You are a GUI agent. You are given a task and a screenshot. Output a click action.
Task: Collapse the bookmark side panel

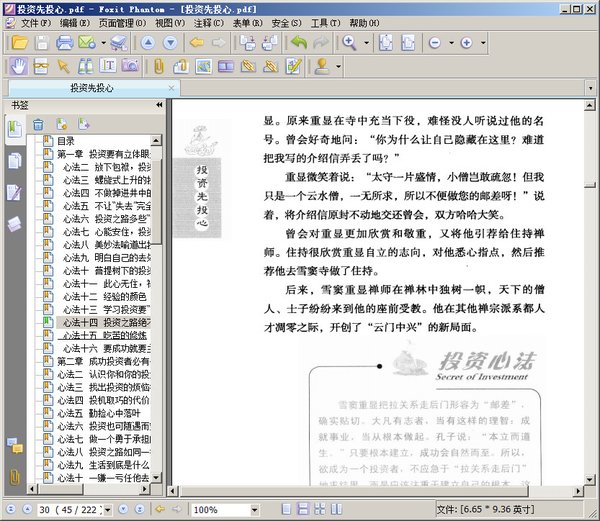159,105
